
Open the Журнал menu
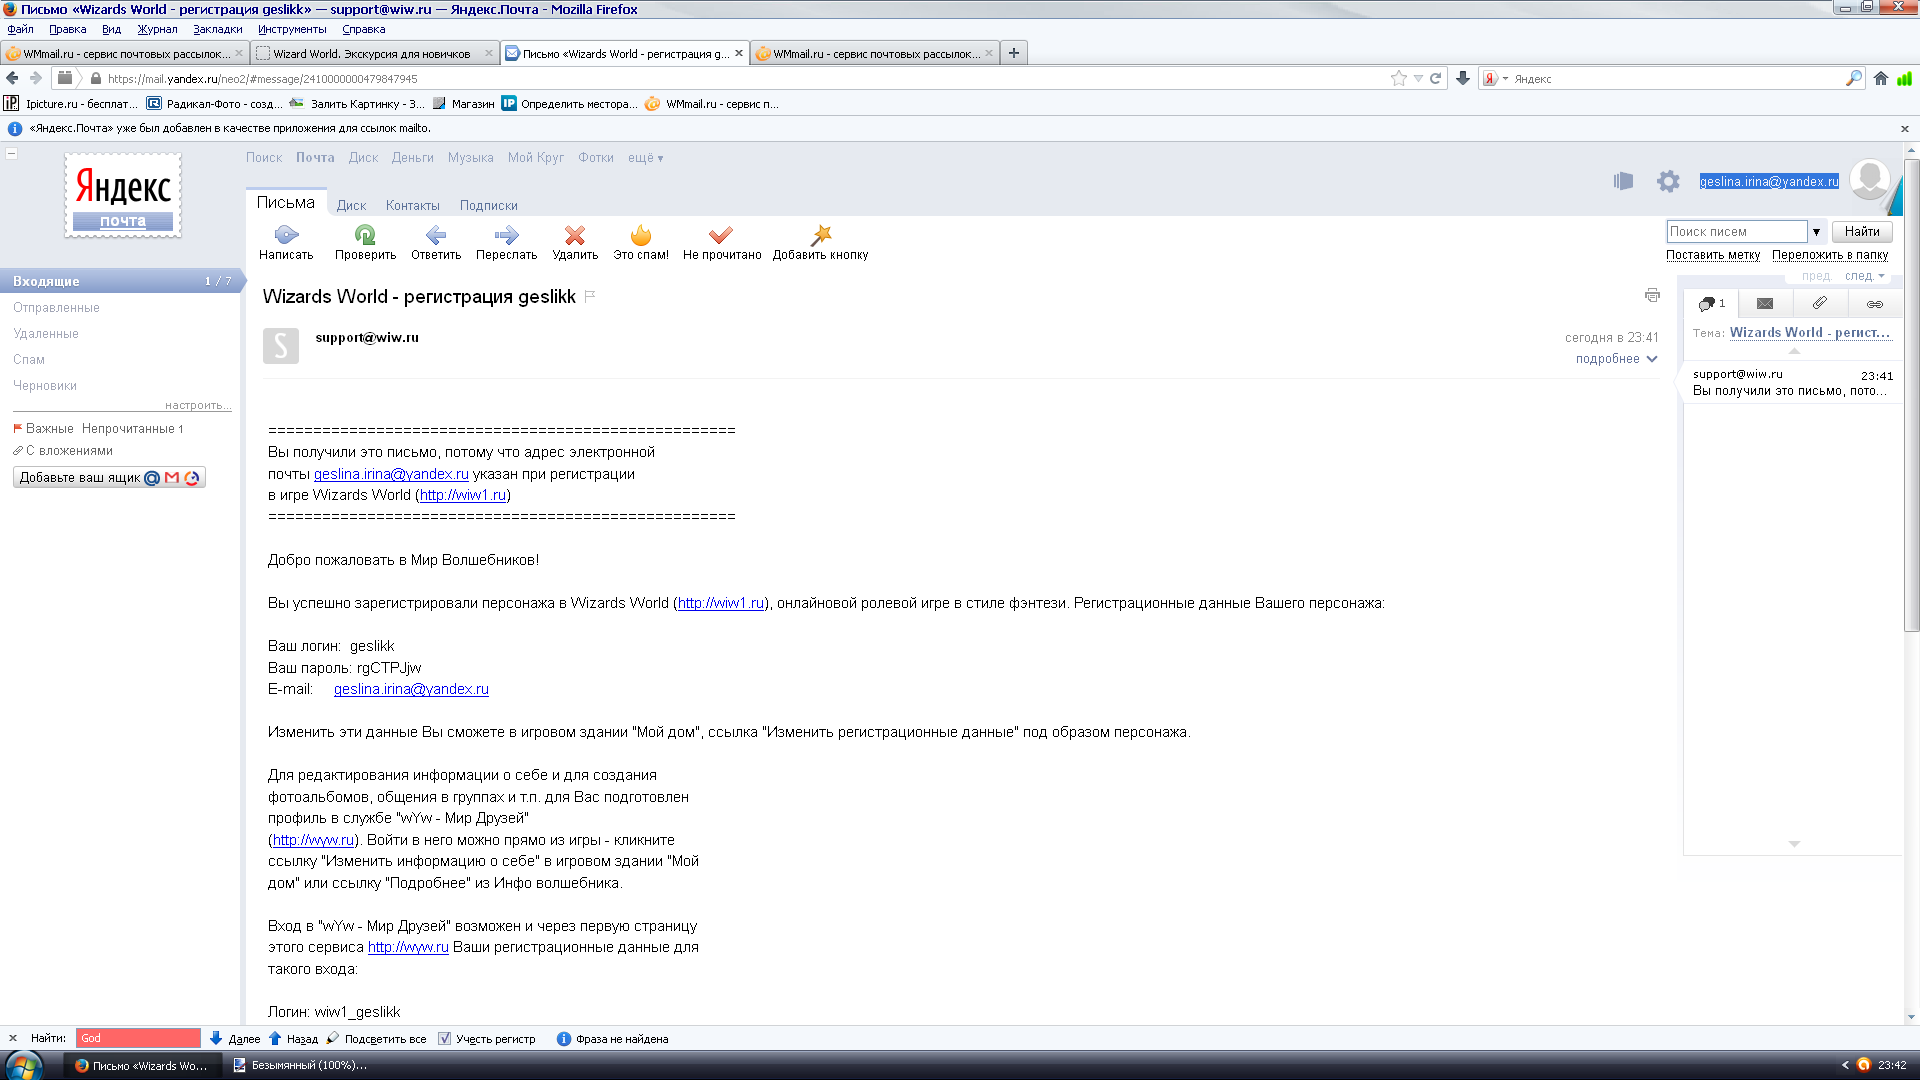(157, 29)
